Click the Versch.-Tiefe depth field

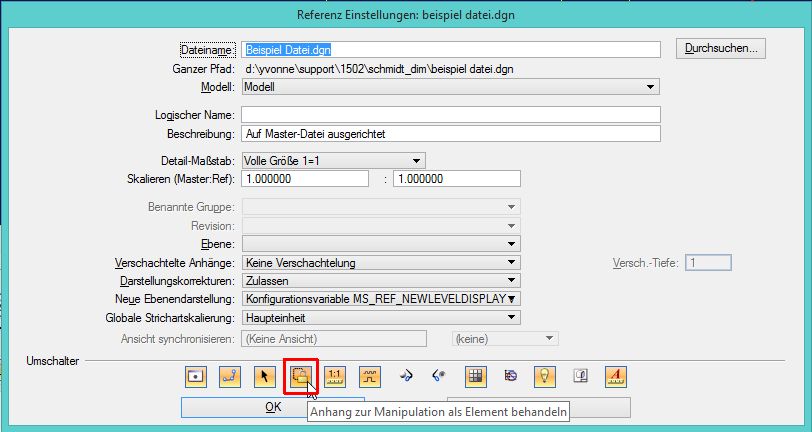tap(708, 263)
